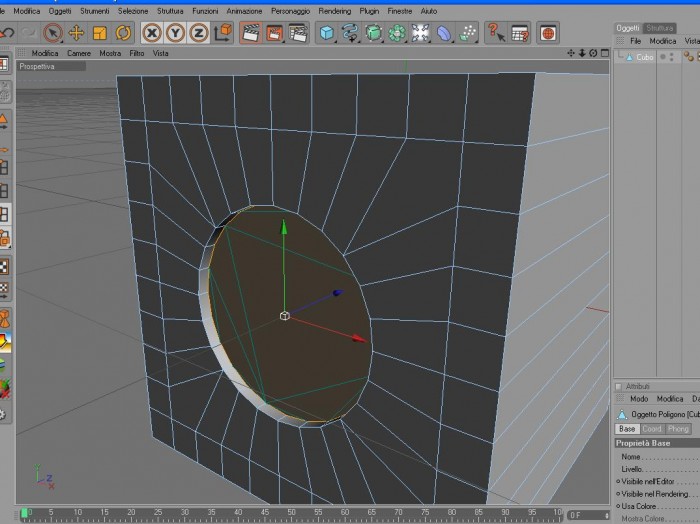Pick the Rotate tool icon

pyautogui.click(x=123, y=33)
